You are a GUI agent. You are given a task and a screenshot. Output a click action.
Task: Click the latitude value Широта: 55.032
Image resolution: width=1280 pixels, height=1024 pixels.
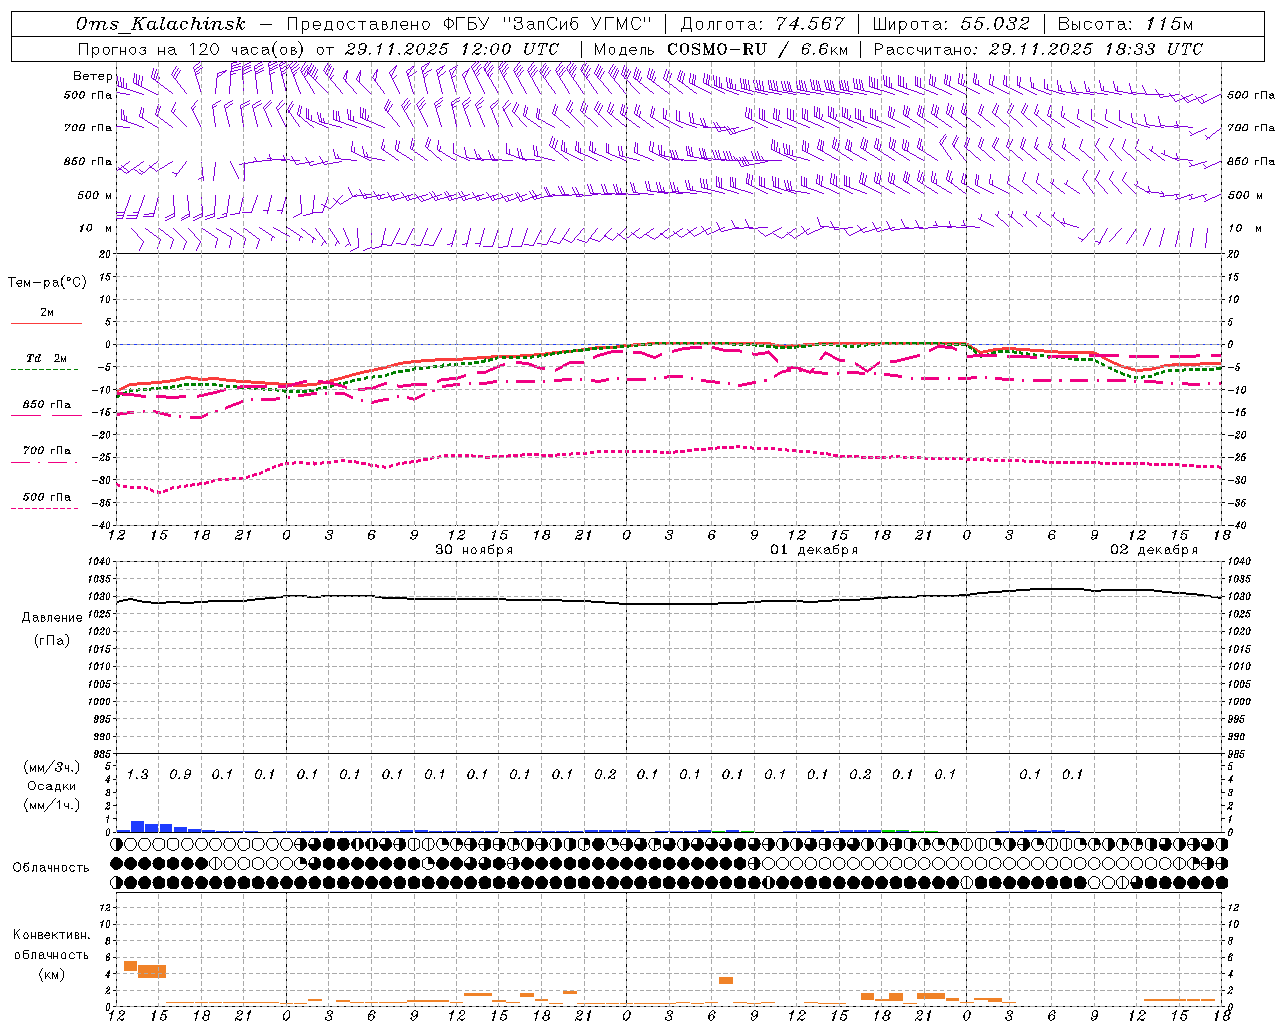(951, 25)
